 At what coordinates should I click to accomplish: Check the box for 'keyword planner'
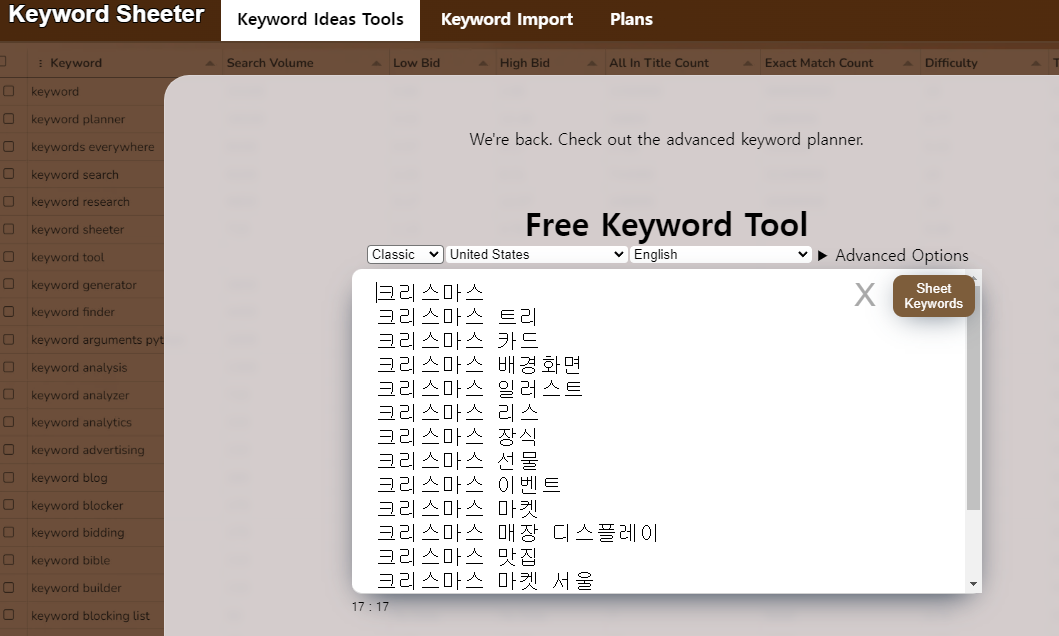pos(8,118)
